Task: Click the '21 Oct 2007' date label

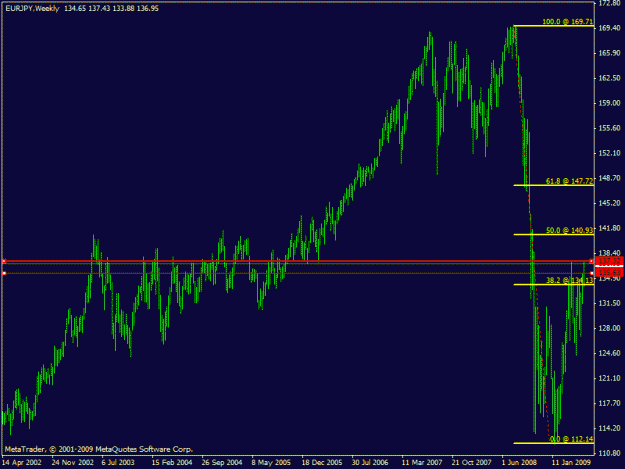Action: pyautogui.click(x=471, y=463)
